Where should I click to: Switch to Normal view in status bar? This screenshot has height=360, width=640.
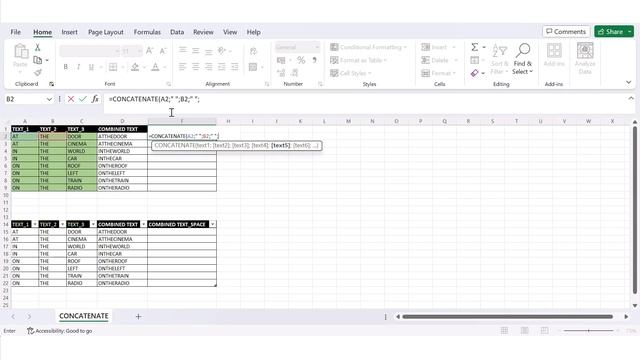click(x=504, y=331)
